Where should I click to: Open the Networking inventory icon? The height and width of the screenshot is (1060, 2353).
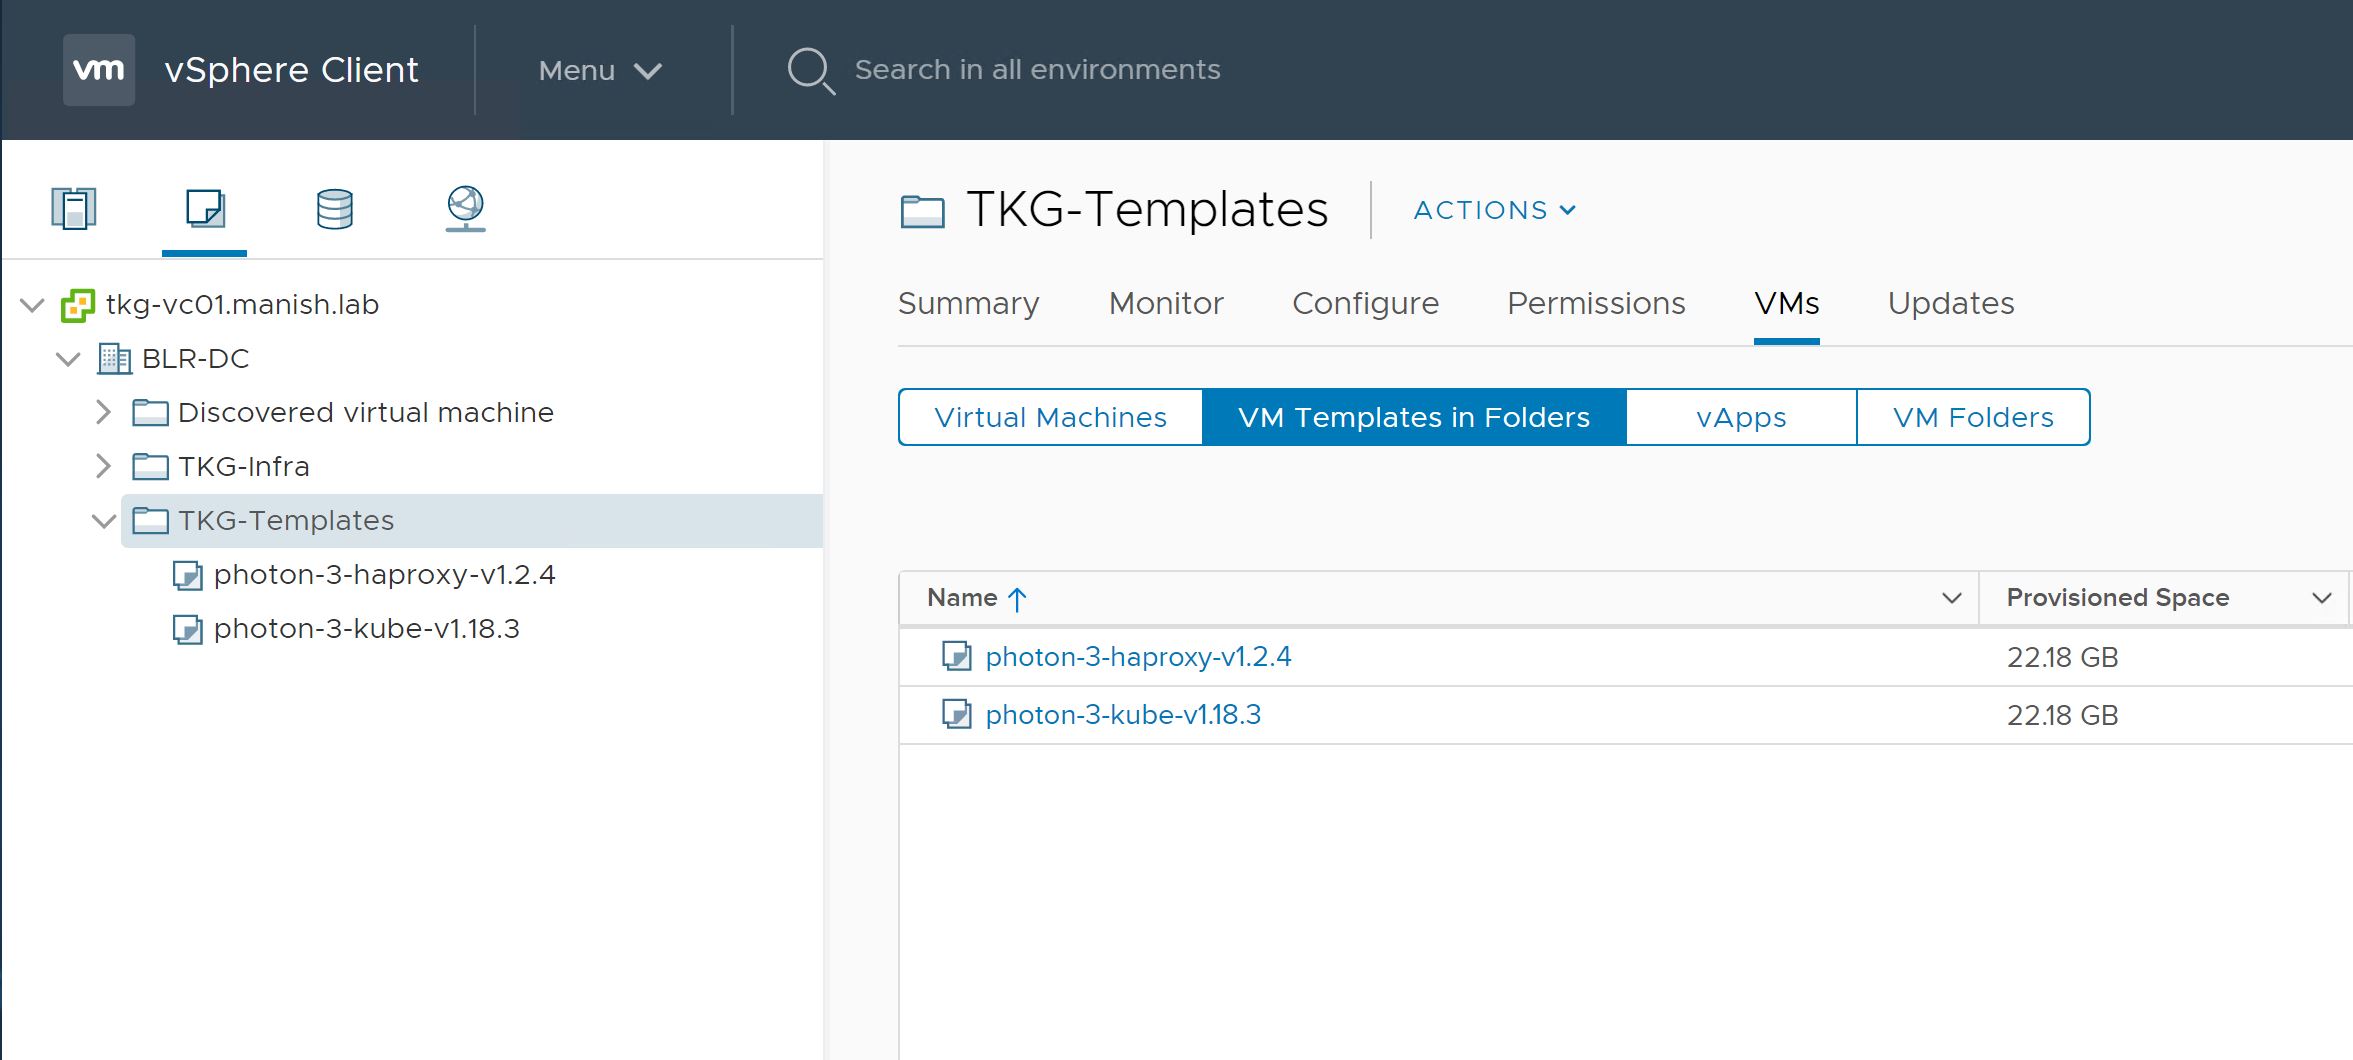(x=465, y=208)
